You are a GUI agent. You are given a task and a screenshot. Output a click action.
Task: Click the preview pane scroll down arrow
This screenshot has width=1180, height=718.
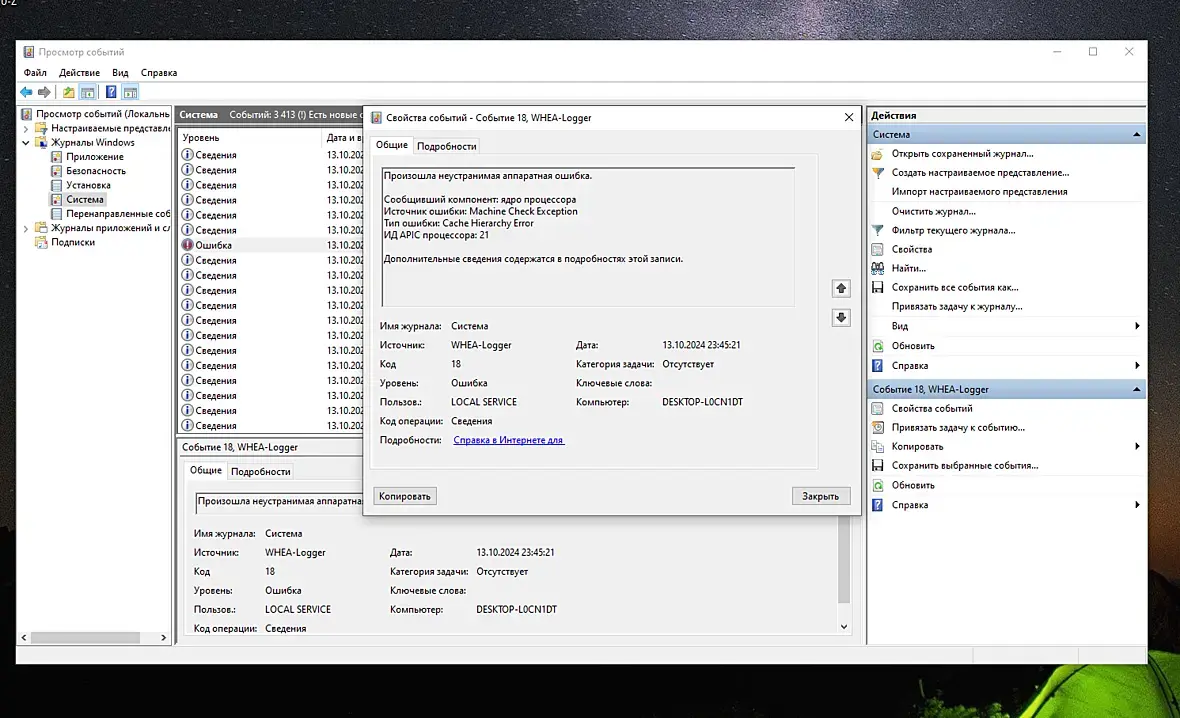point(844,627)
